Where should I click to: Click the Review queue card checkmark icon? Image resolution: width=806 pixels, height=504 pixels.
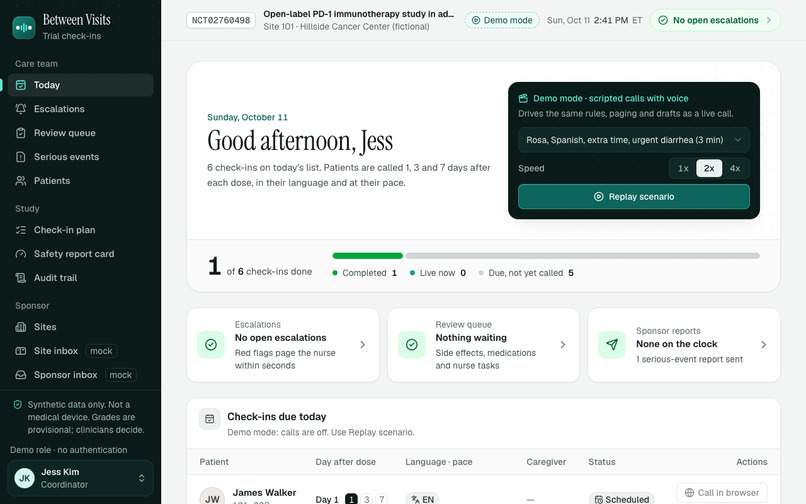click(412, 345)
